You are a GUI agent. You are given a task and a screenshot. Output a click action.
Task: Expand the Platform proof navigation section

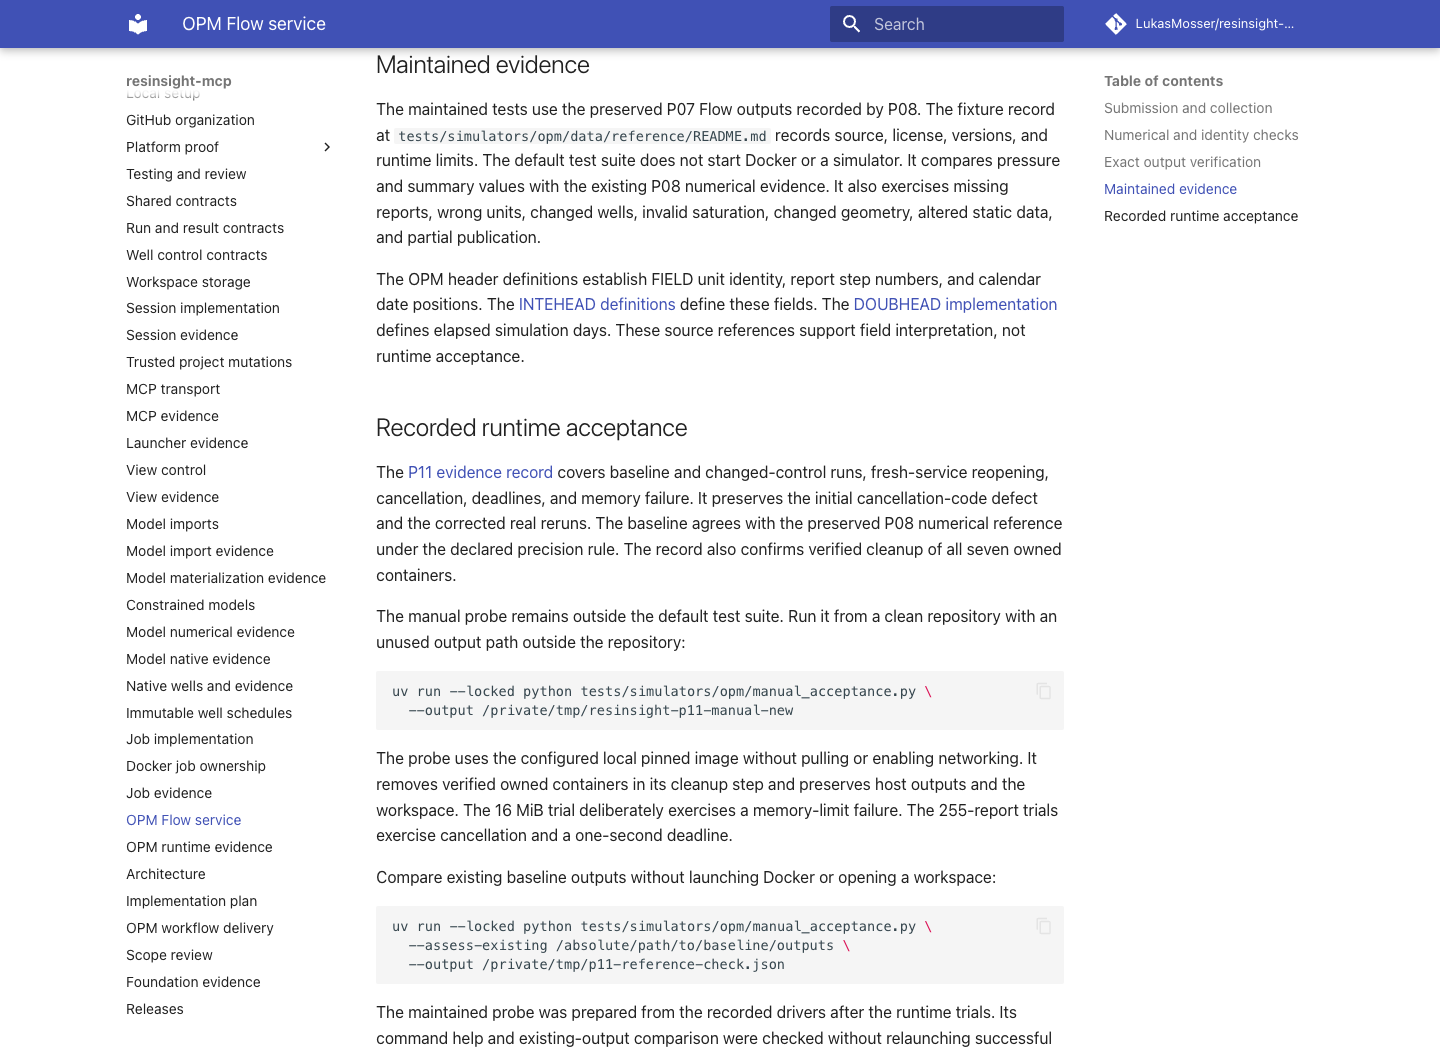(x=327, y=147)
